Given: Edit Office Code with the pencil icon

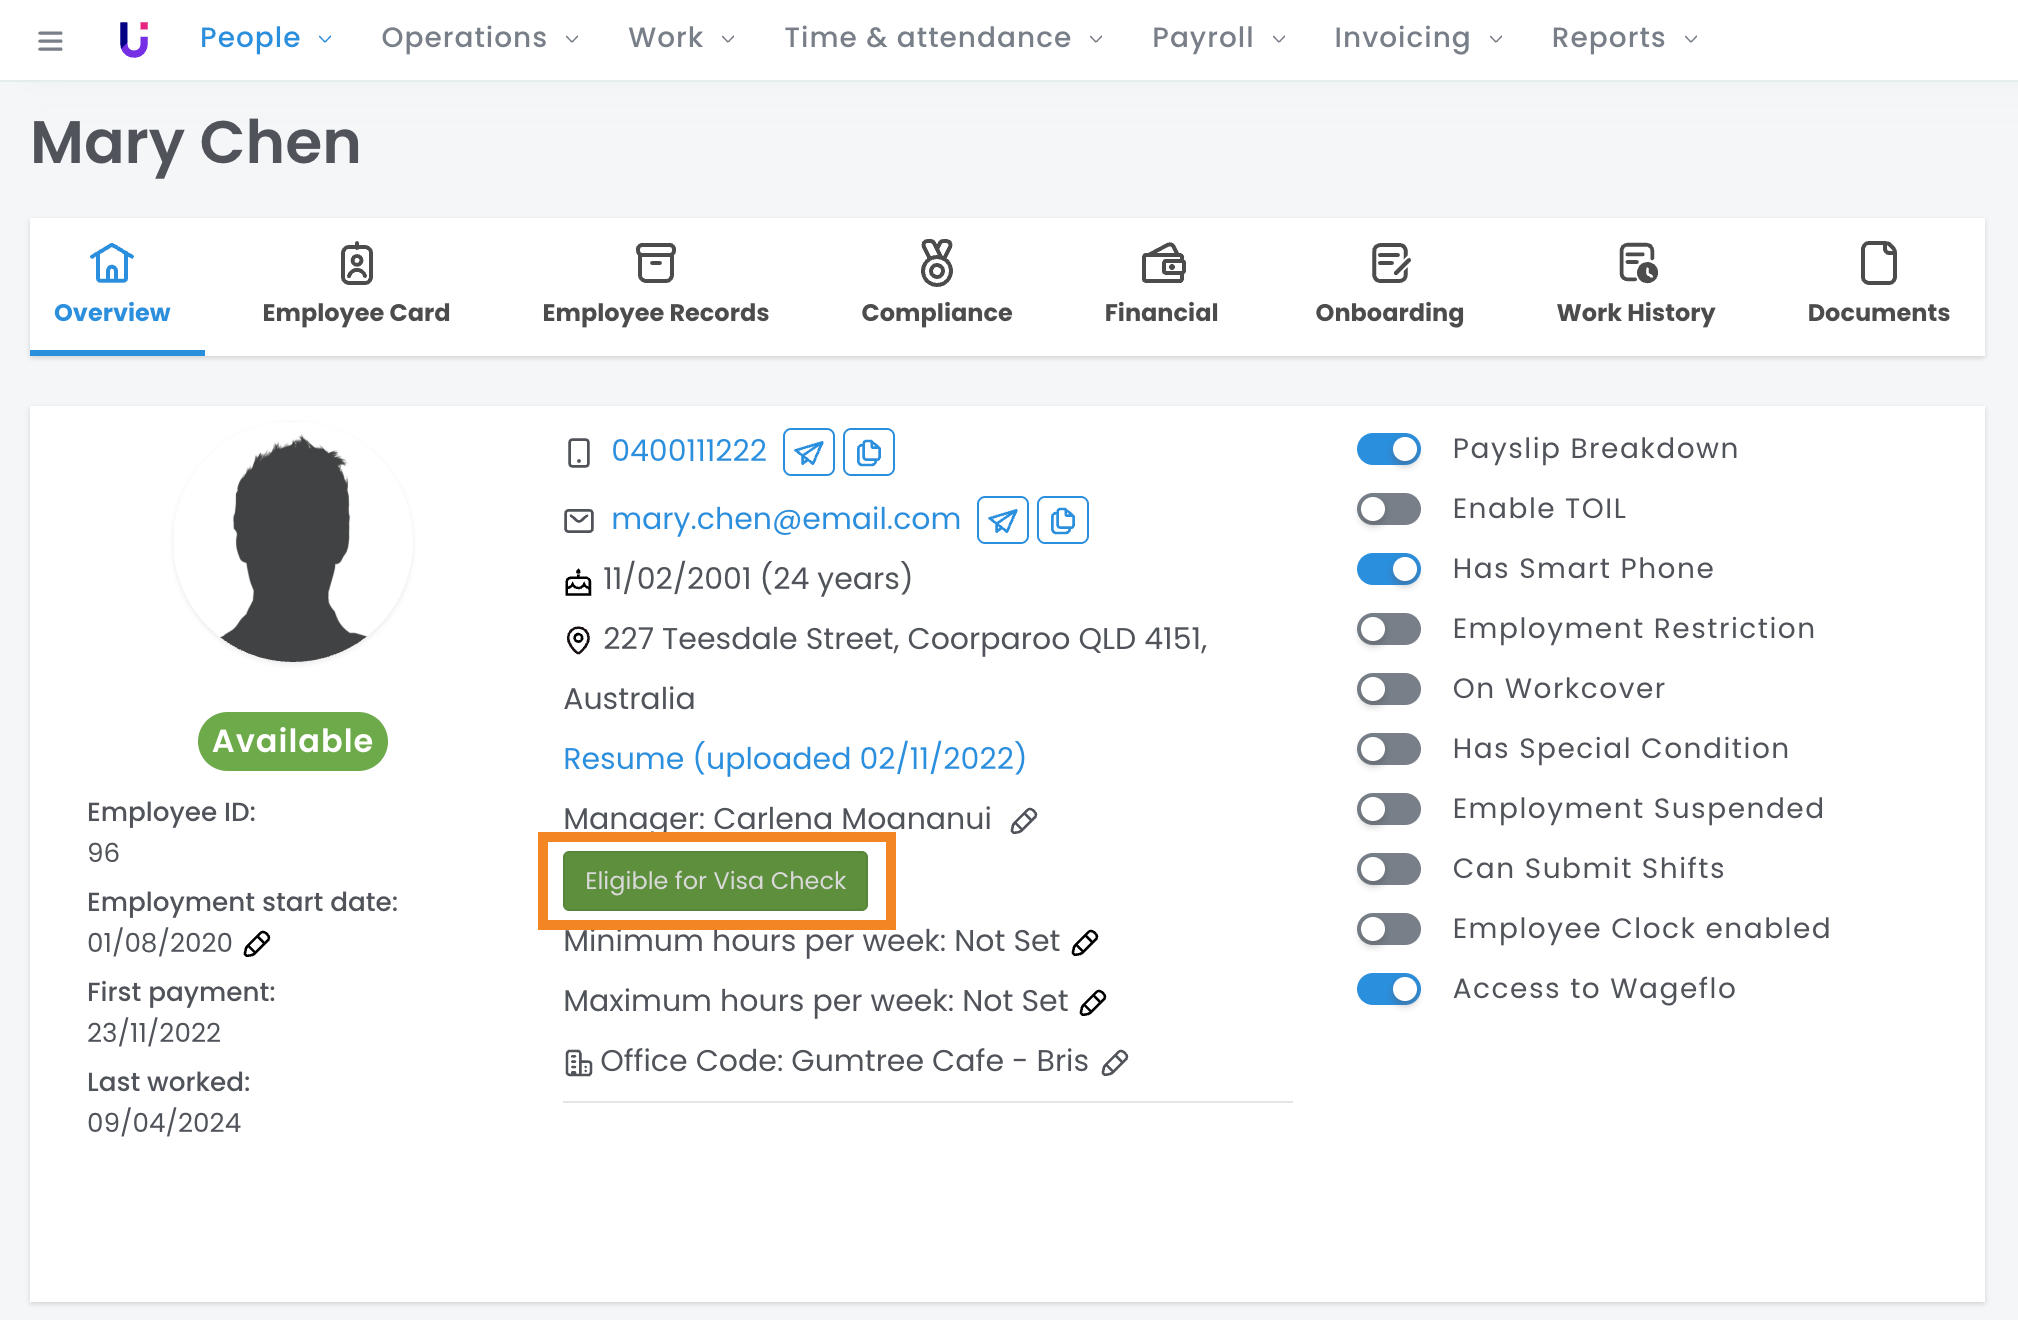Looking at the screenshot, I should pos(1114,1062).
